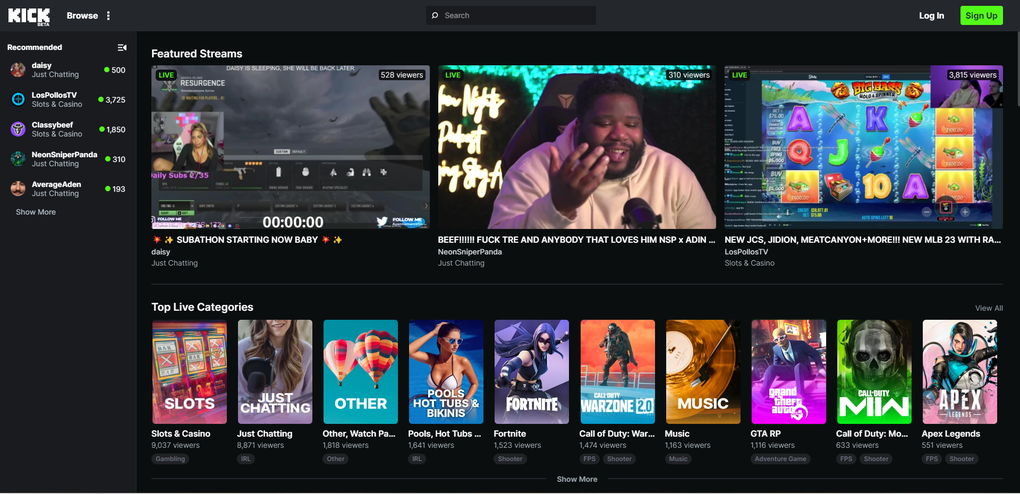The width and height of the screenshot is (1020, 494).
Task: Open the Music category cover
Action: 703,372
